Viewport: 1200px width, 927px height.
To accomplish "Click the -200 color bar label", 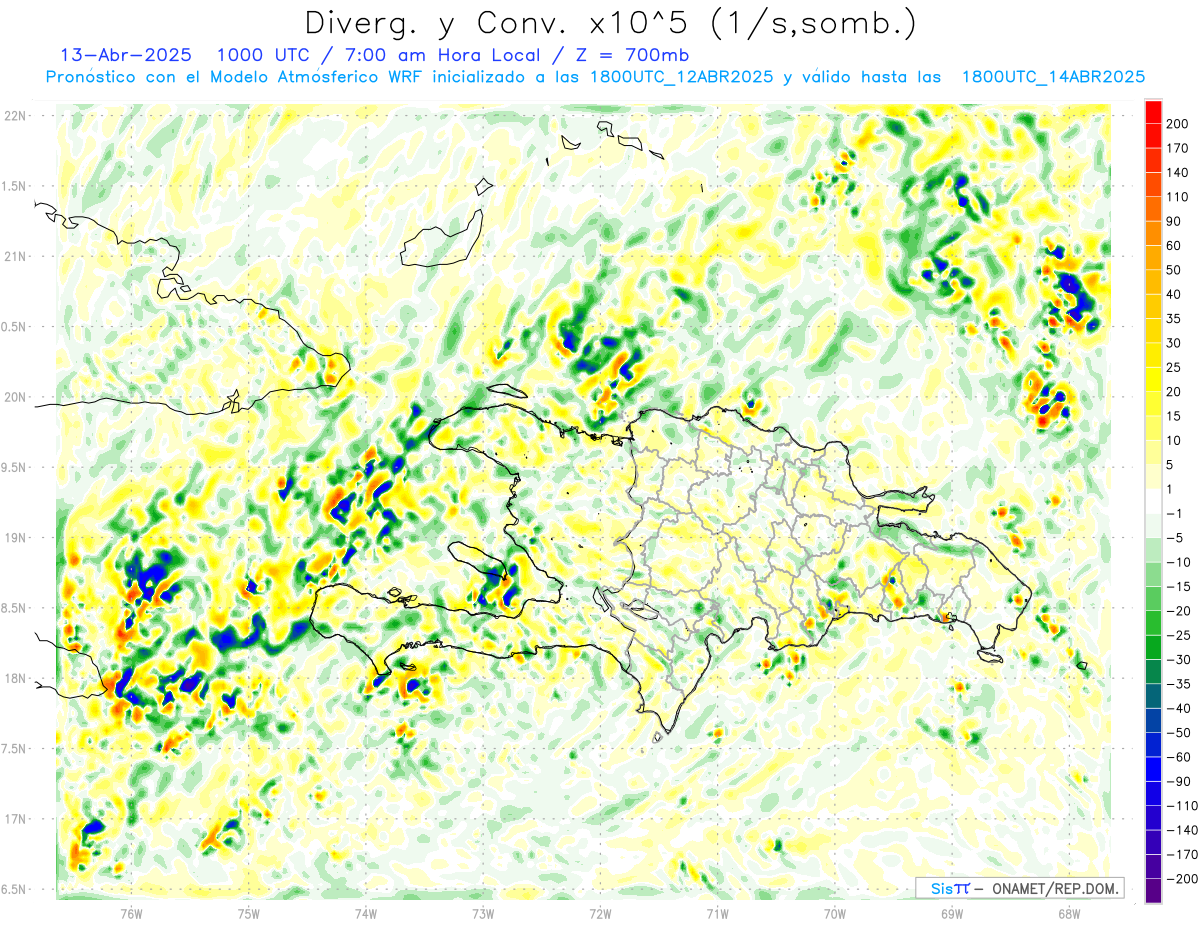I will coord(1180,878).
